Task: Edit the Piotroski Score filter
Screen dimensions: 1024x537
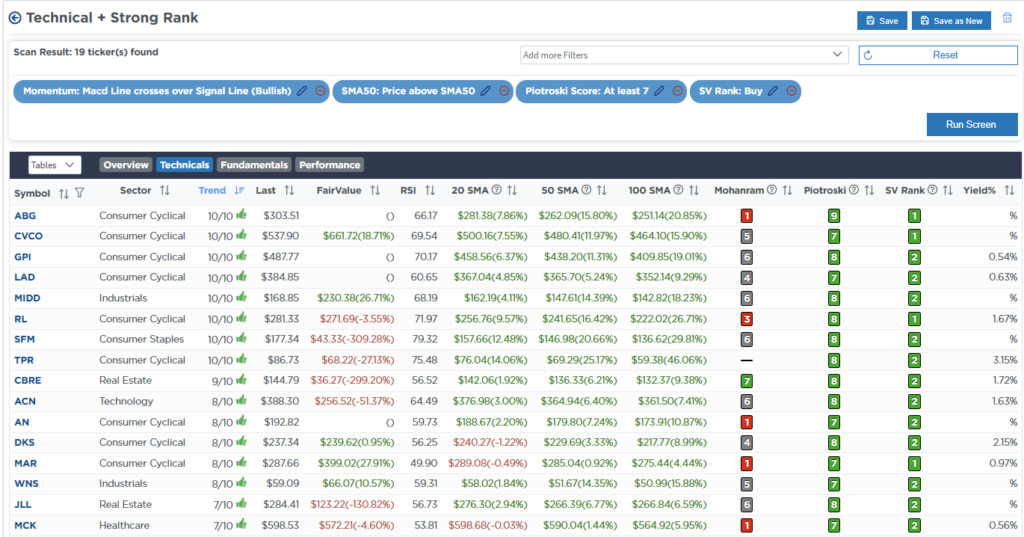Action: click(x=660, y=91)
